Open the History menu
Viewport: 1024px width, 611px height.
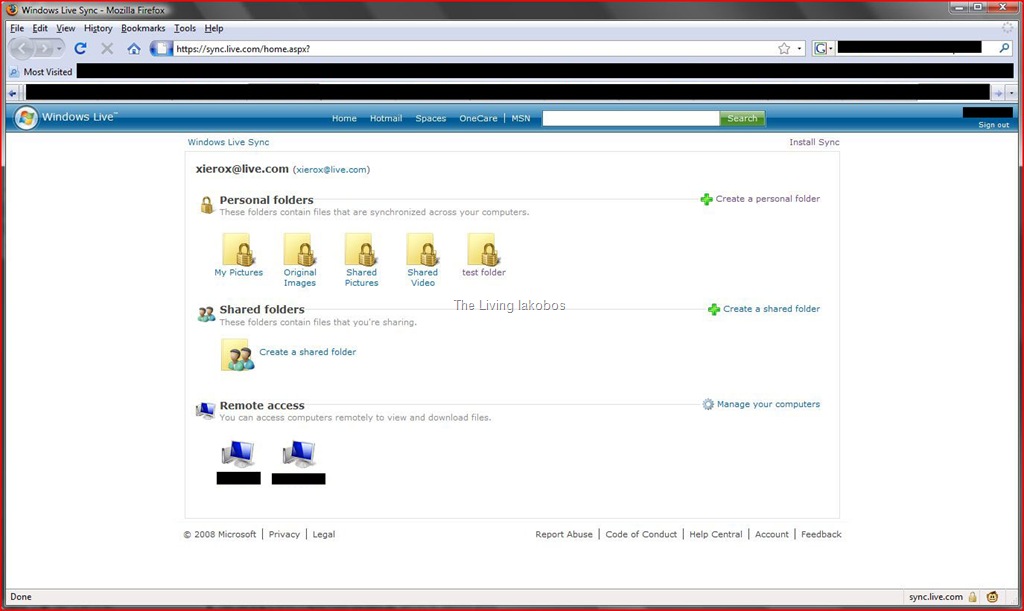98,28
